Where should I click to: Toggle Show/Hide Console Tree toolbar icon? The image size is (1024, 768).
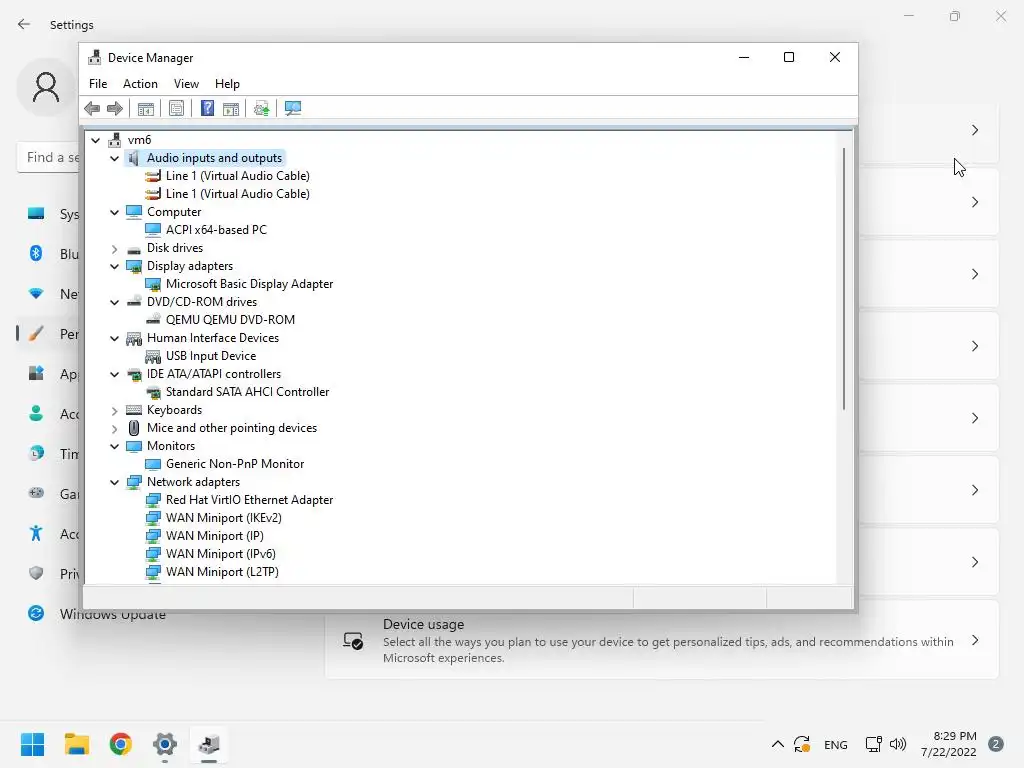click(146, 108)
